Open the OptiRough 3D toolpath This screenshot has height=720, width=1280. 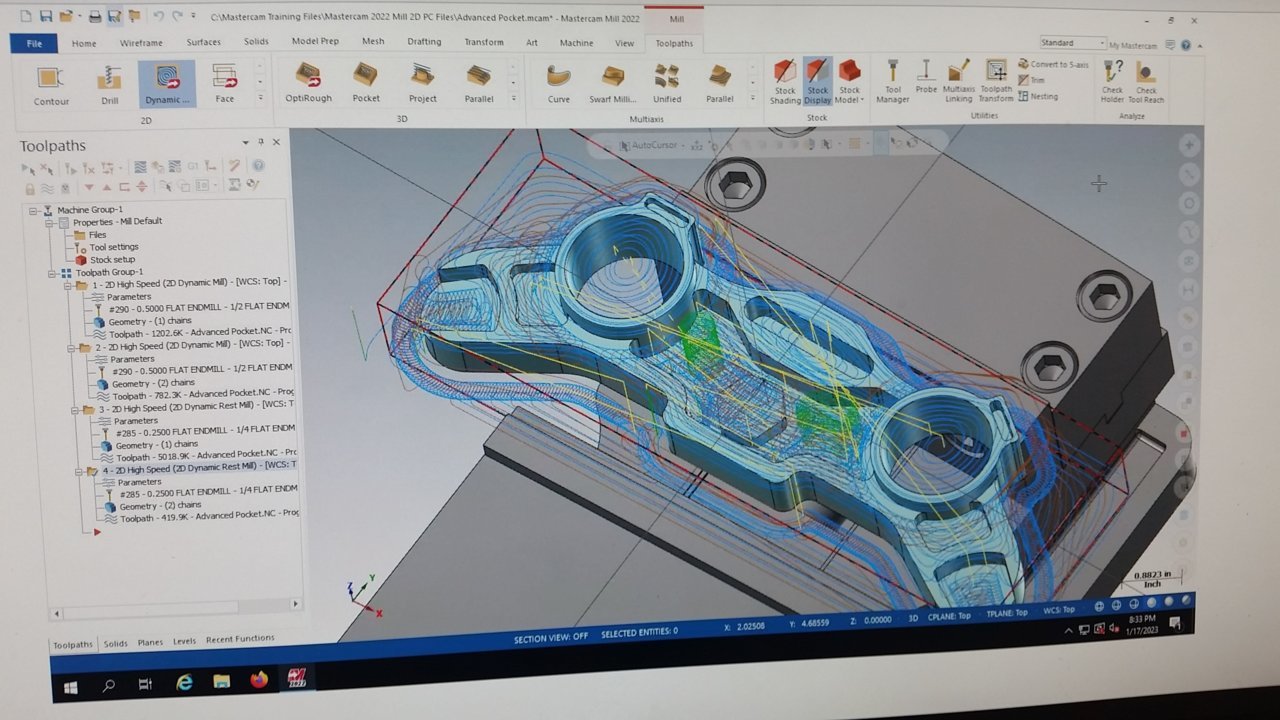pos(308,84)
